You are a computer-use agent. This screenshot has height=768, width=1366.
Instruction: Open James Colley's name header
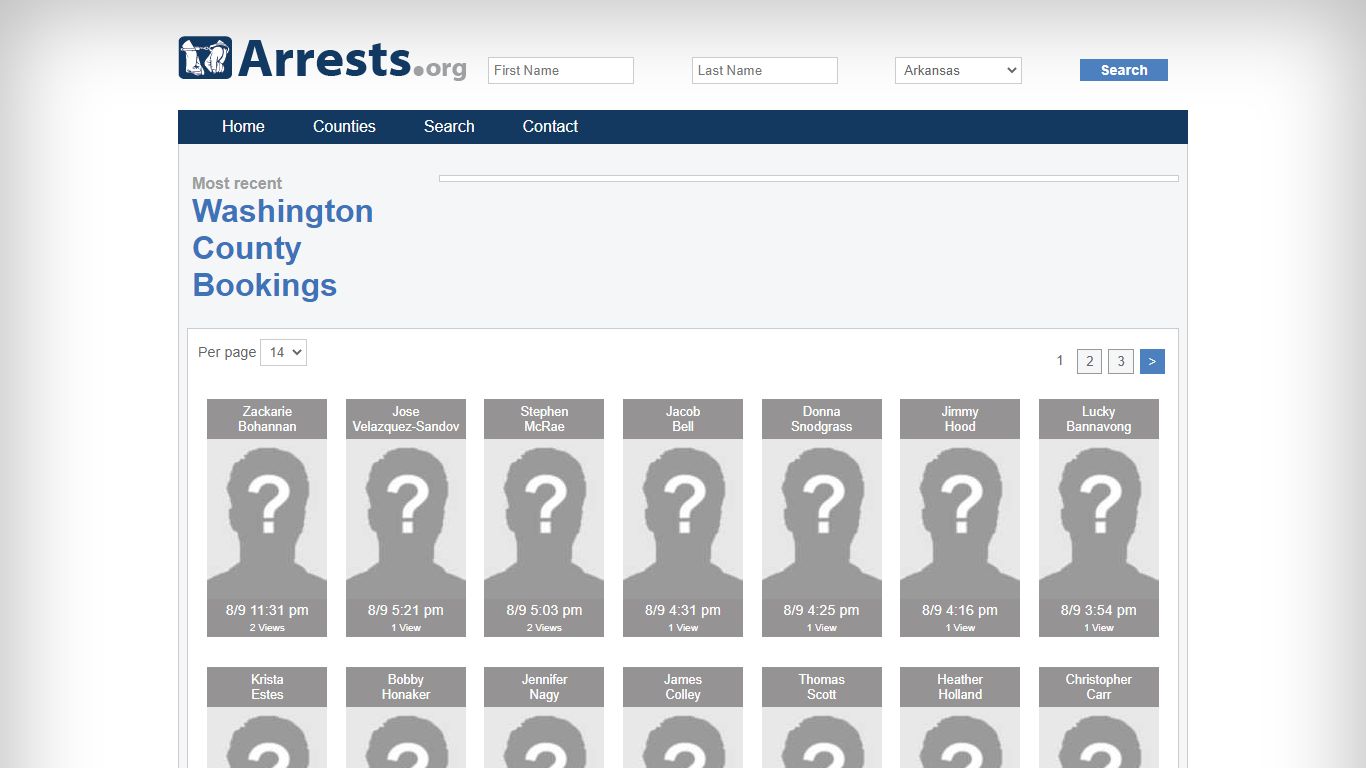(x=683, y=687)
